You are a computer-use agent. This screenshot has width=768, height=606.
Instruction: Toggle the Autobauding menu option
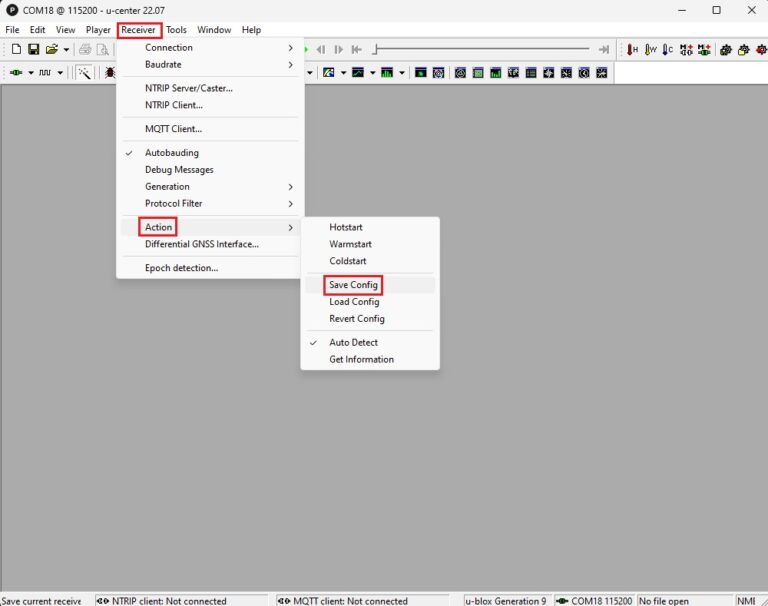pos(172,153)
